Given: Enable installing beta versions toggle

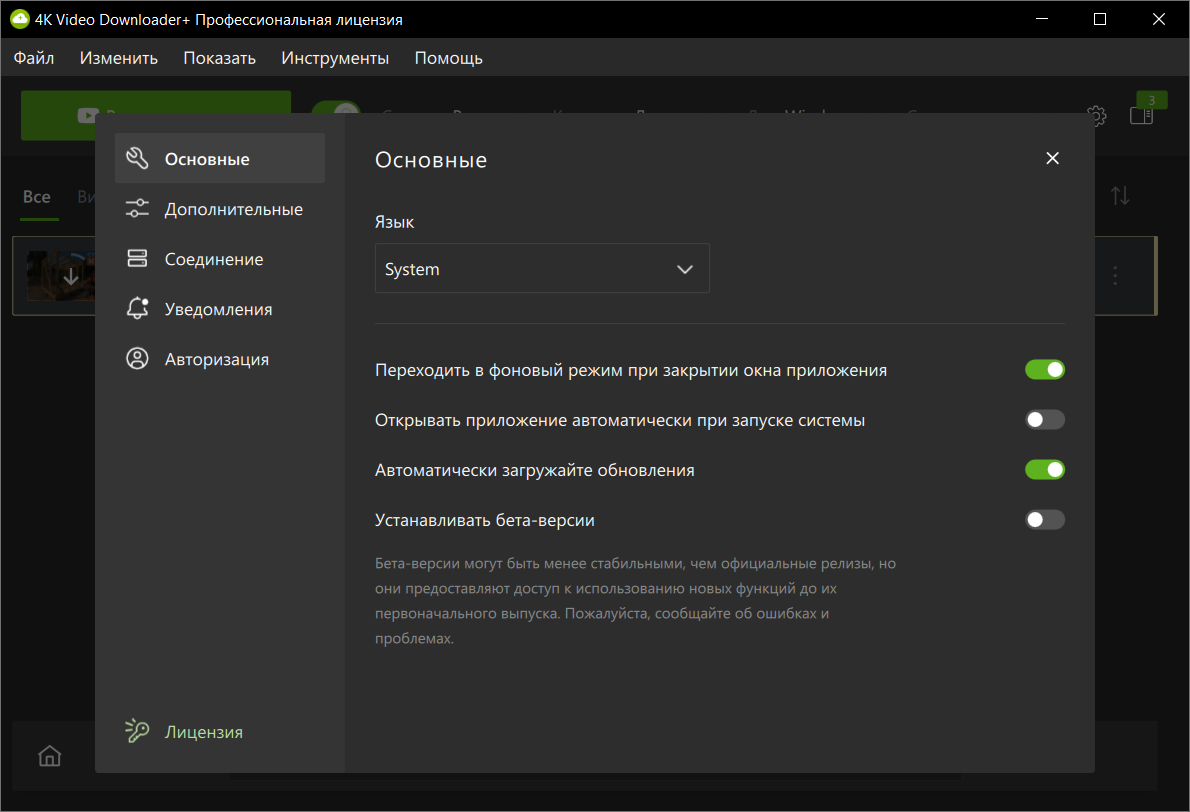Looking at the screenshot, I should click(x=1045, y=520).
